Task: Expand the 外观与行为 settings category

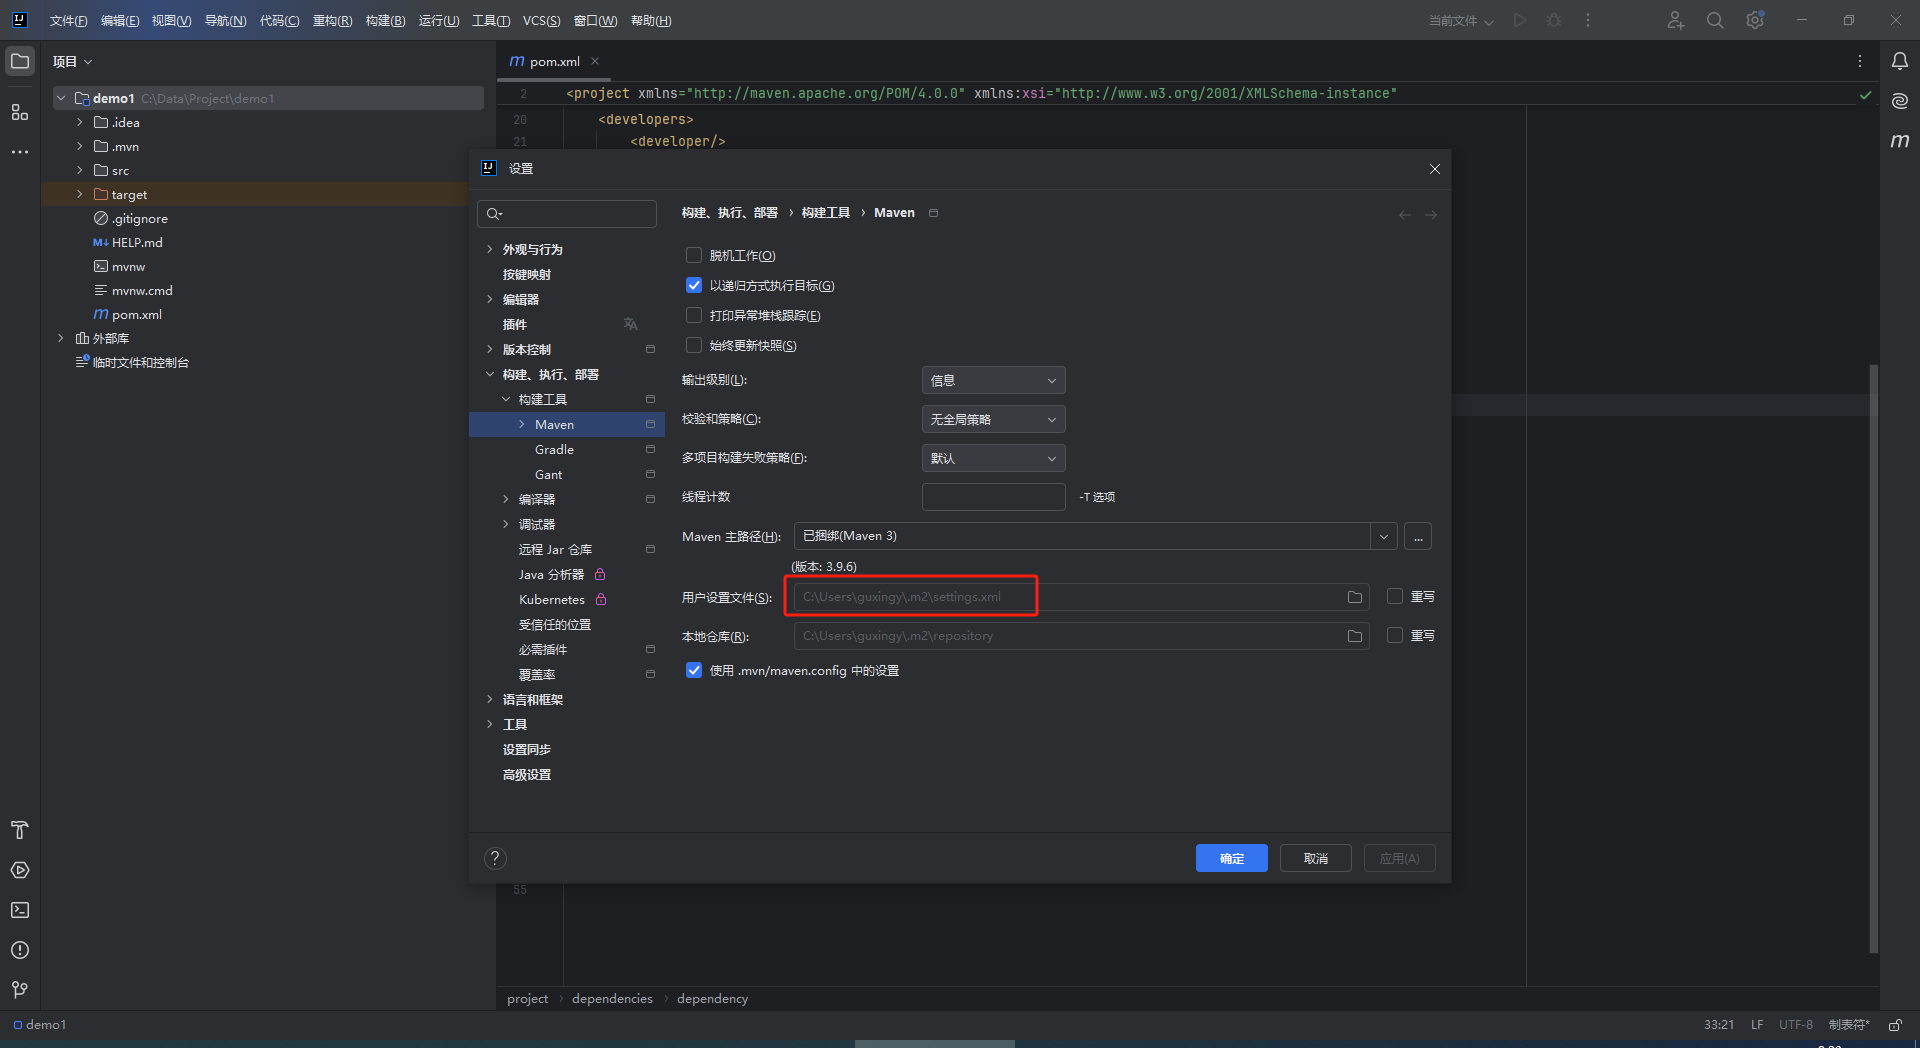Action: (x=489, y=249)
